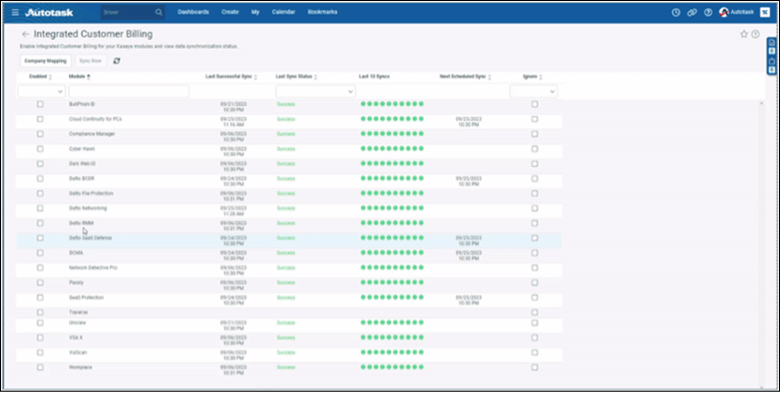Sort by Module column arrow

89,77
